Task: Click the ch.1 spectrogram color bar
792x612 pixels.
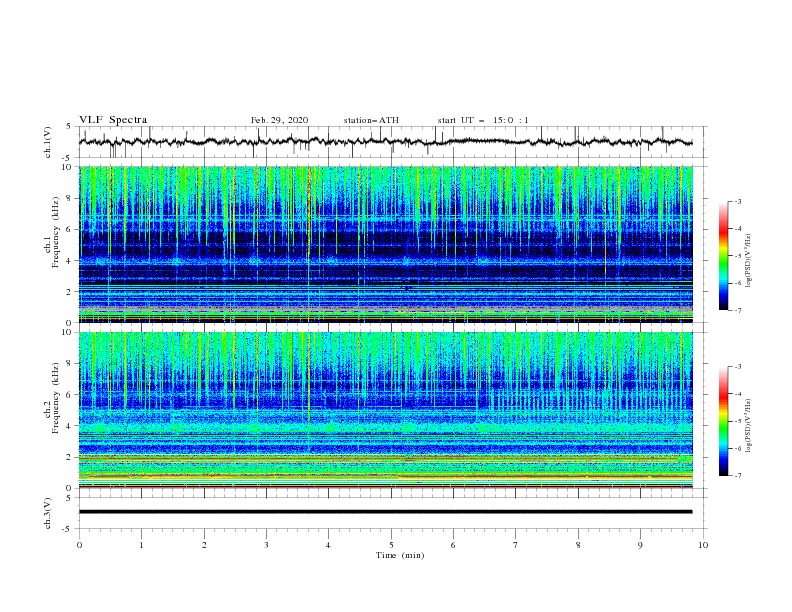Action: [724, 256]
